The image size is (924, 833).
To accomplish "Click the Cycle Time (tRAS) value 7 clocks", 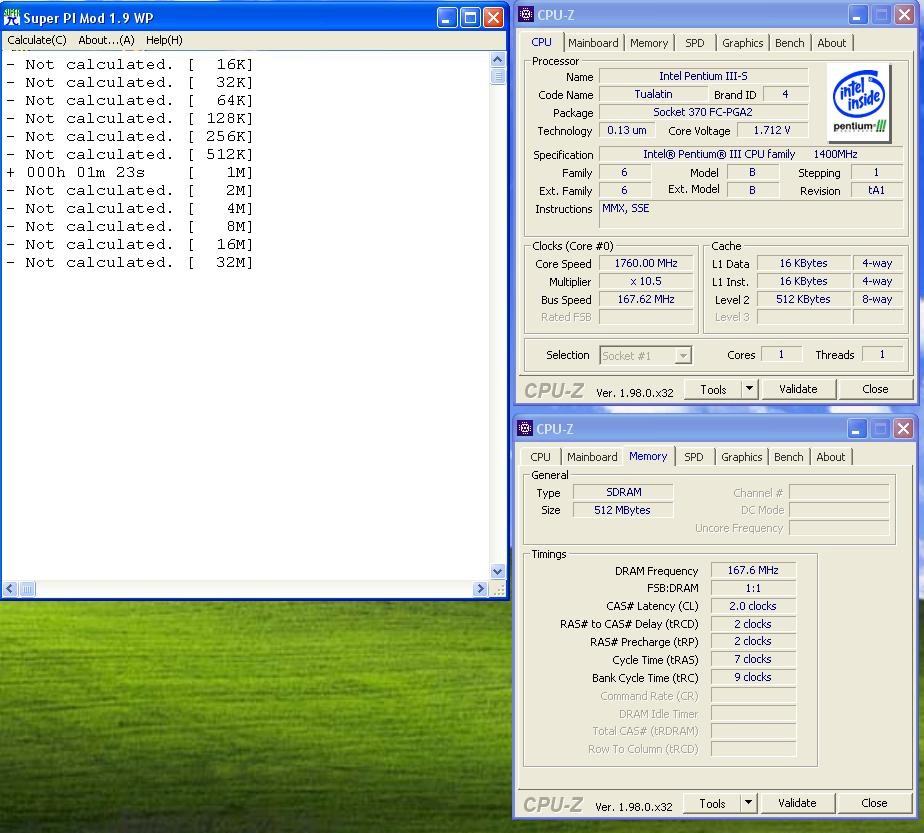I will [x=753, y=659].
